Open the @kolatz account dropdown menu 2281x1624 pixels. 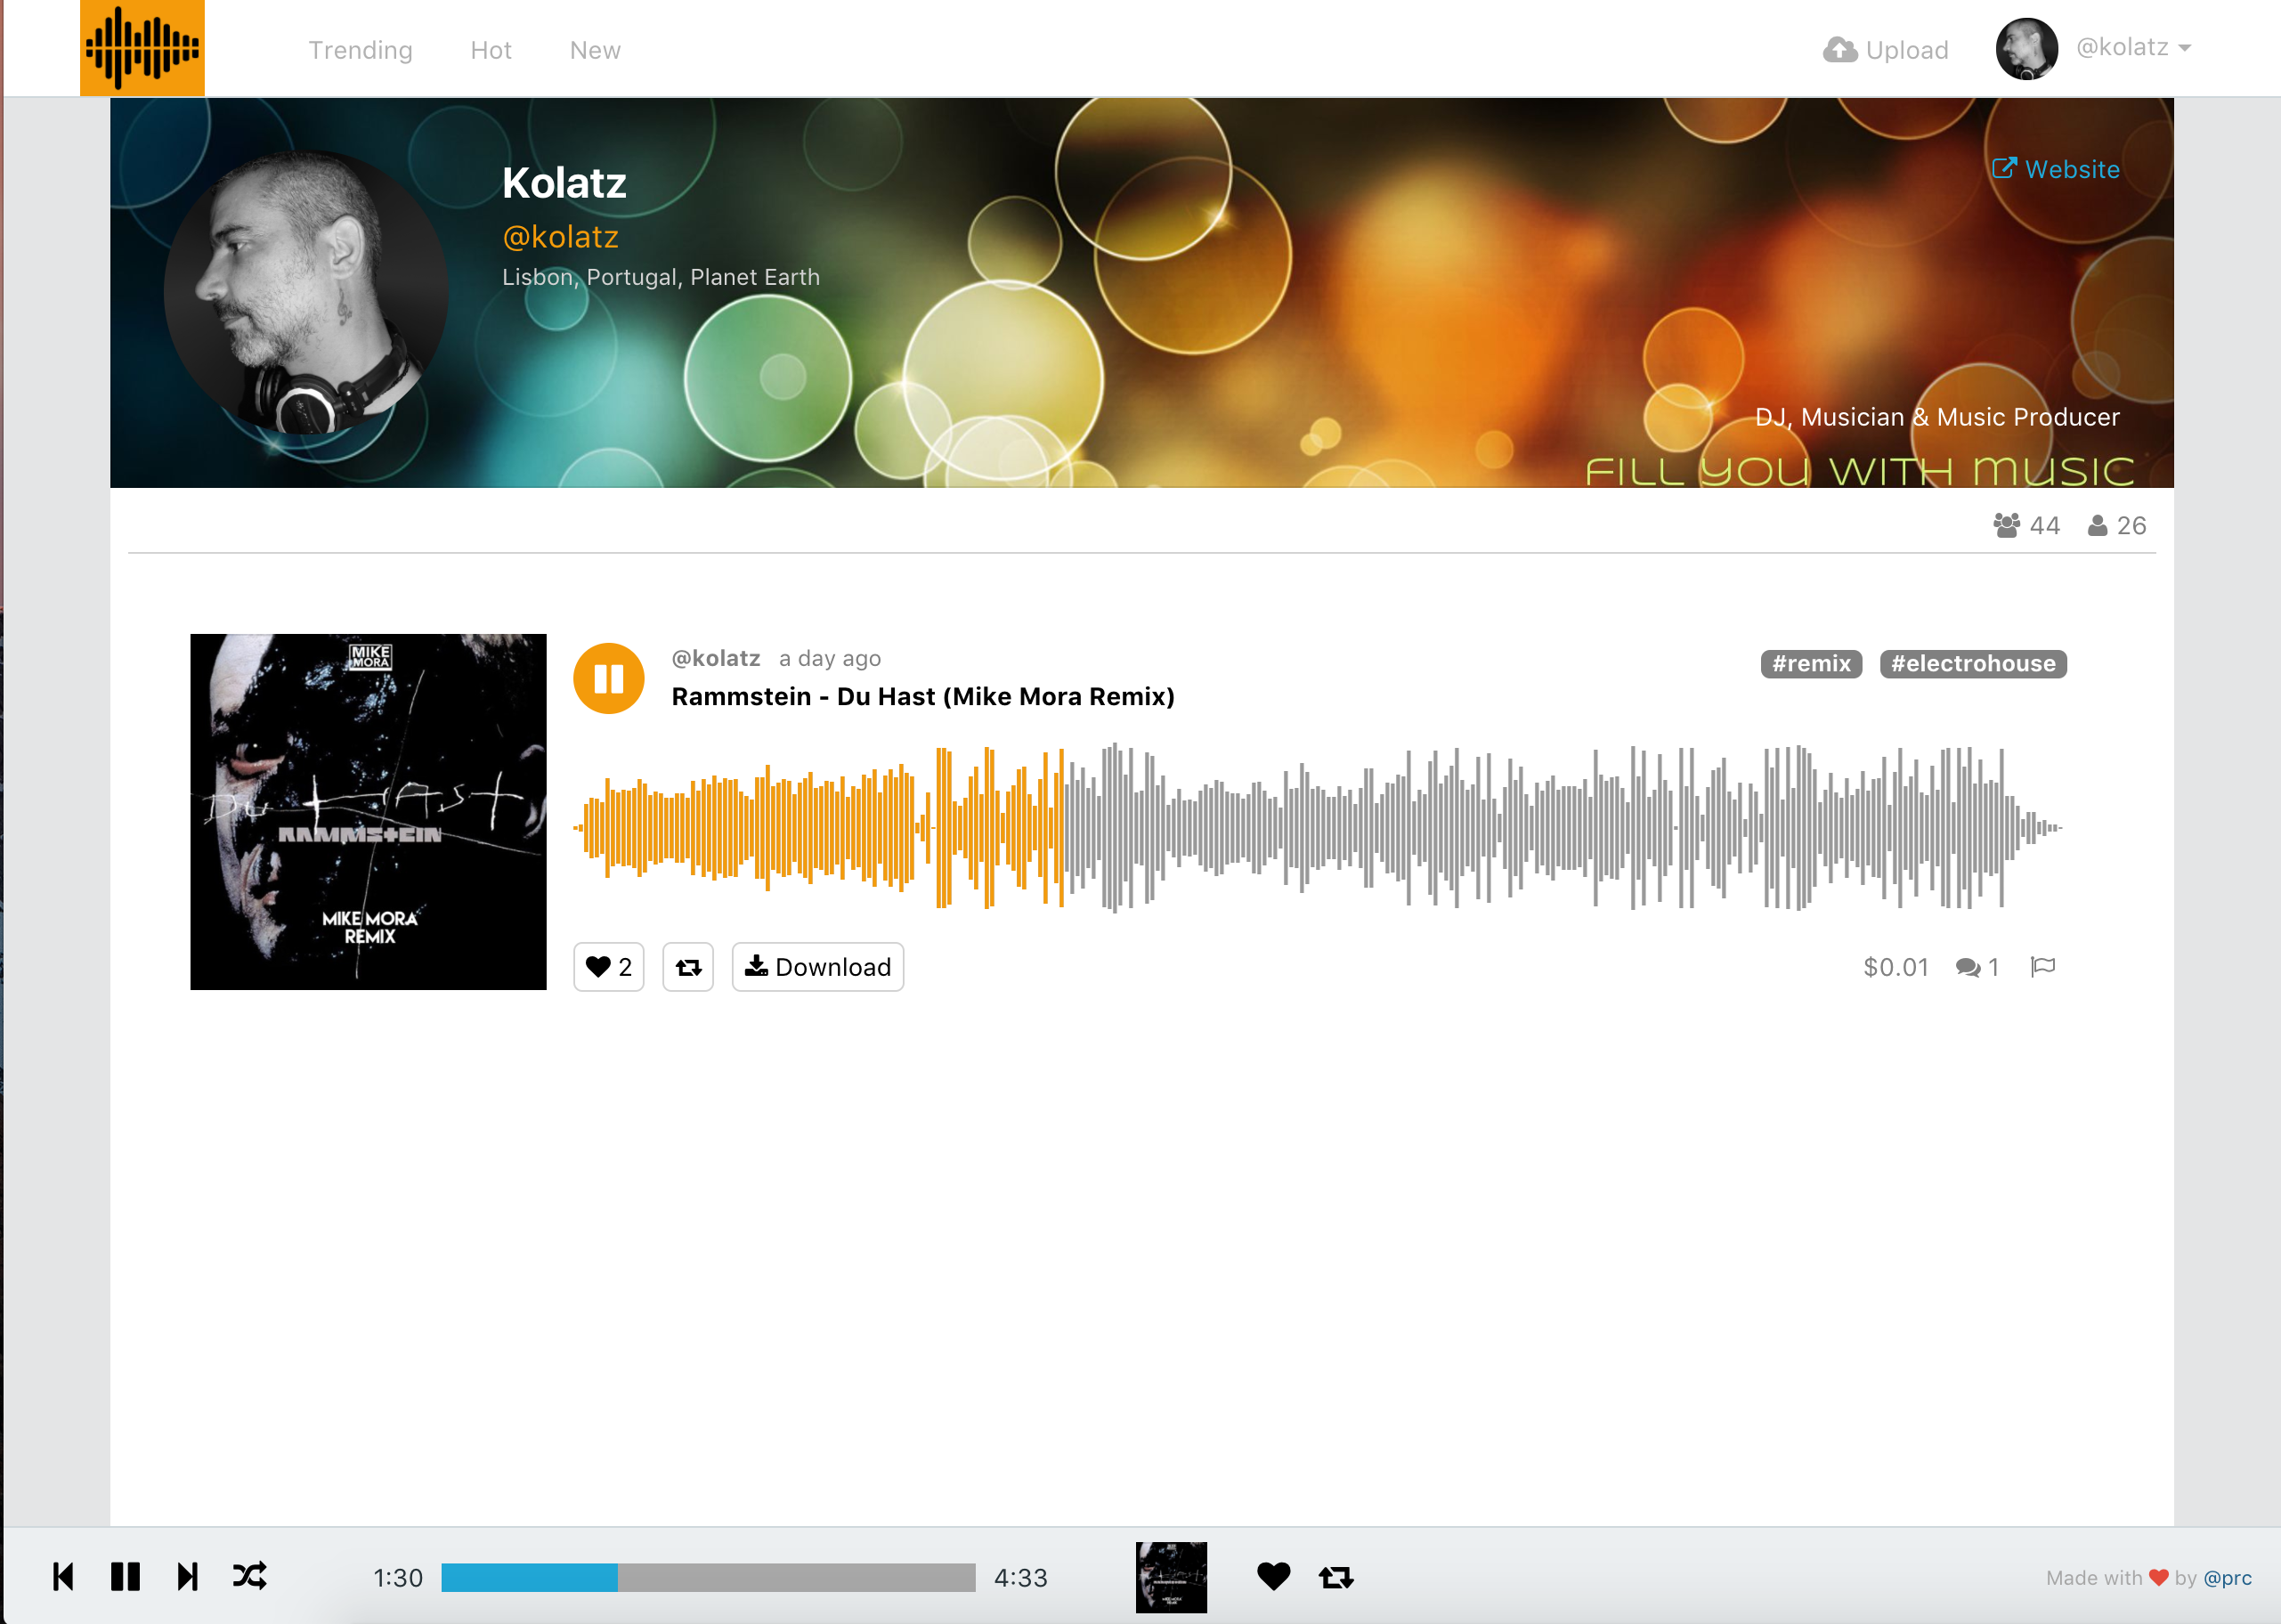[2133, 48]
